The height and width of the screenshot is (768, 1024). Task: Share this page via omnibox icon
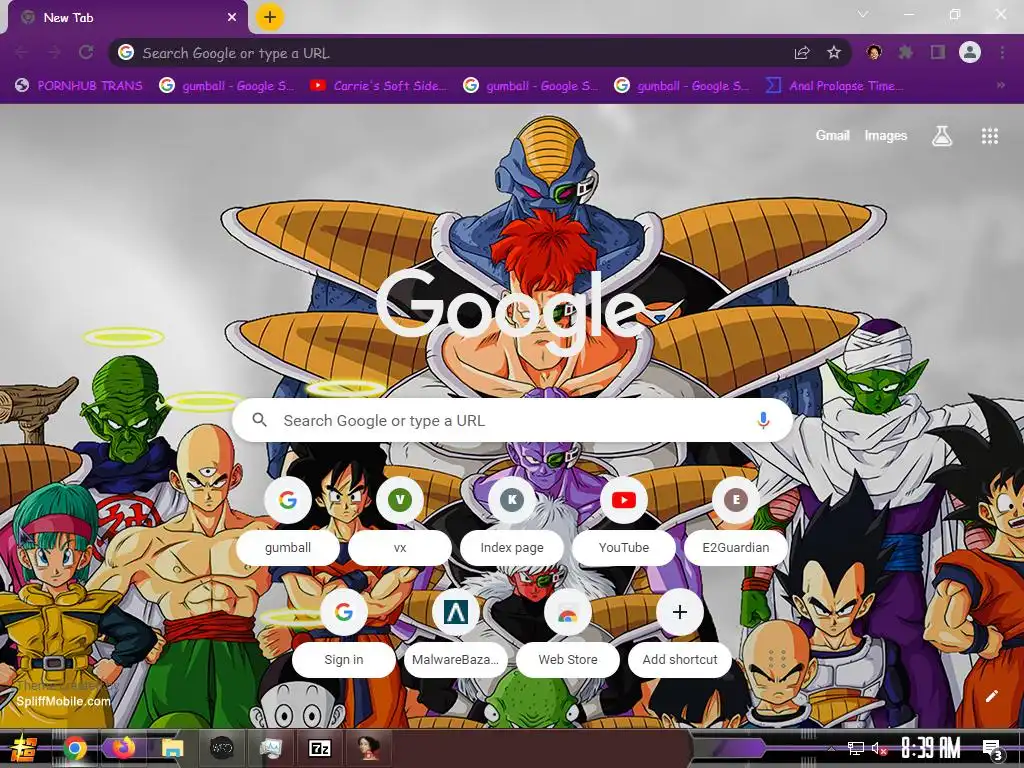pyautogui.click(x=802, y=53)
